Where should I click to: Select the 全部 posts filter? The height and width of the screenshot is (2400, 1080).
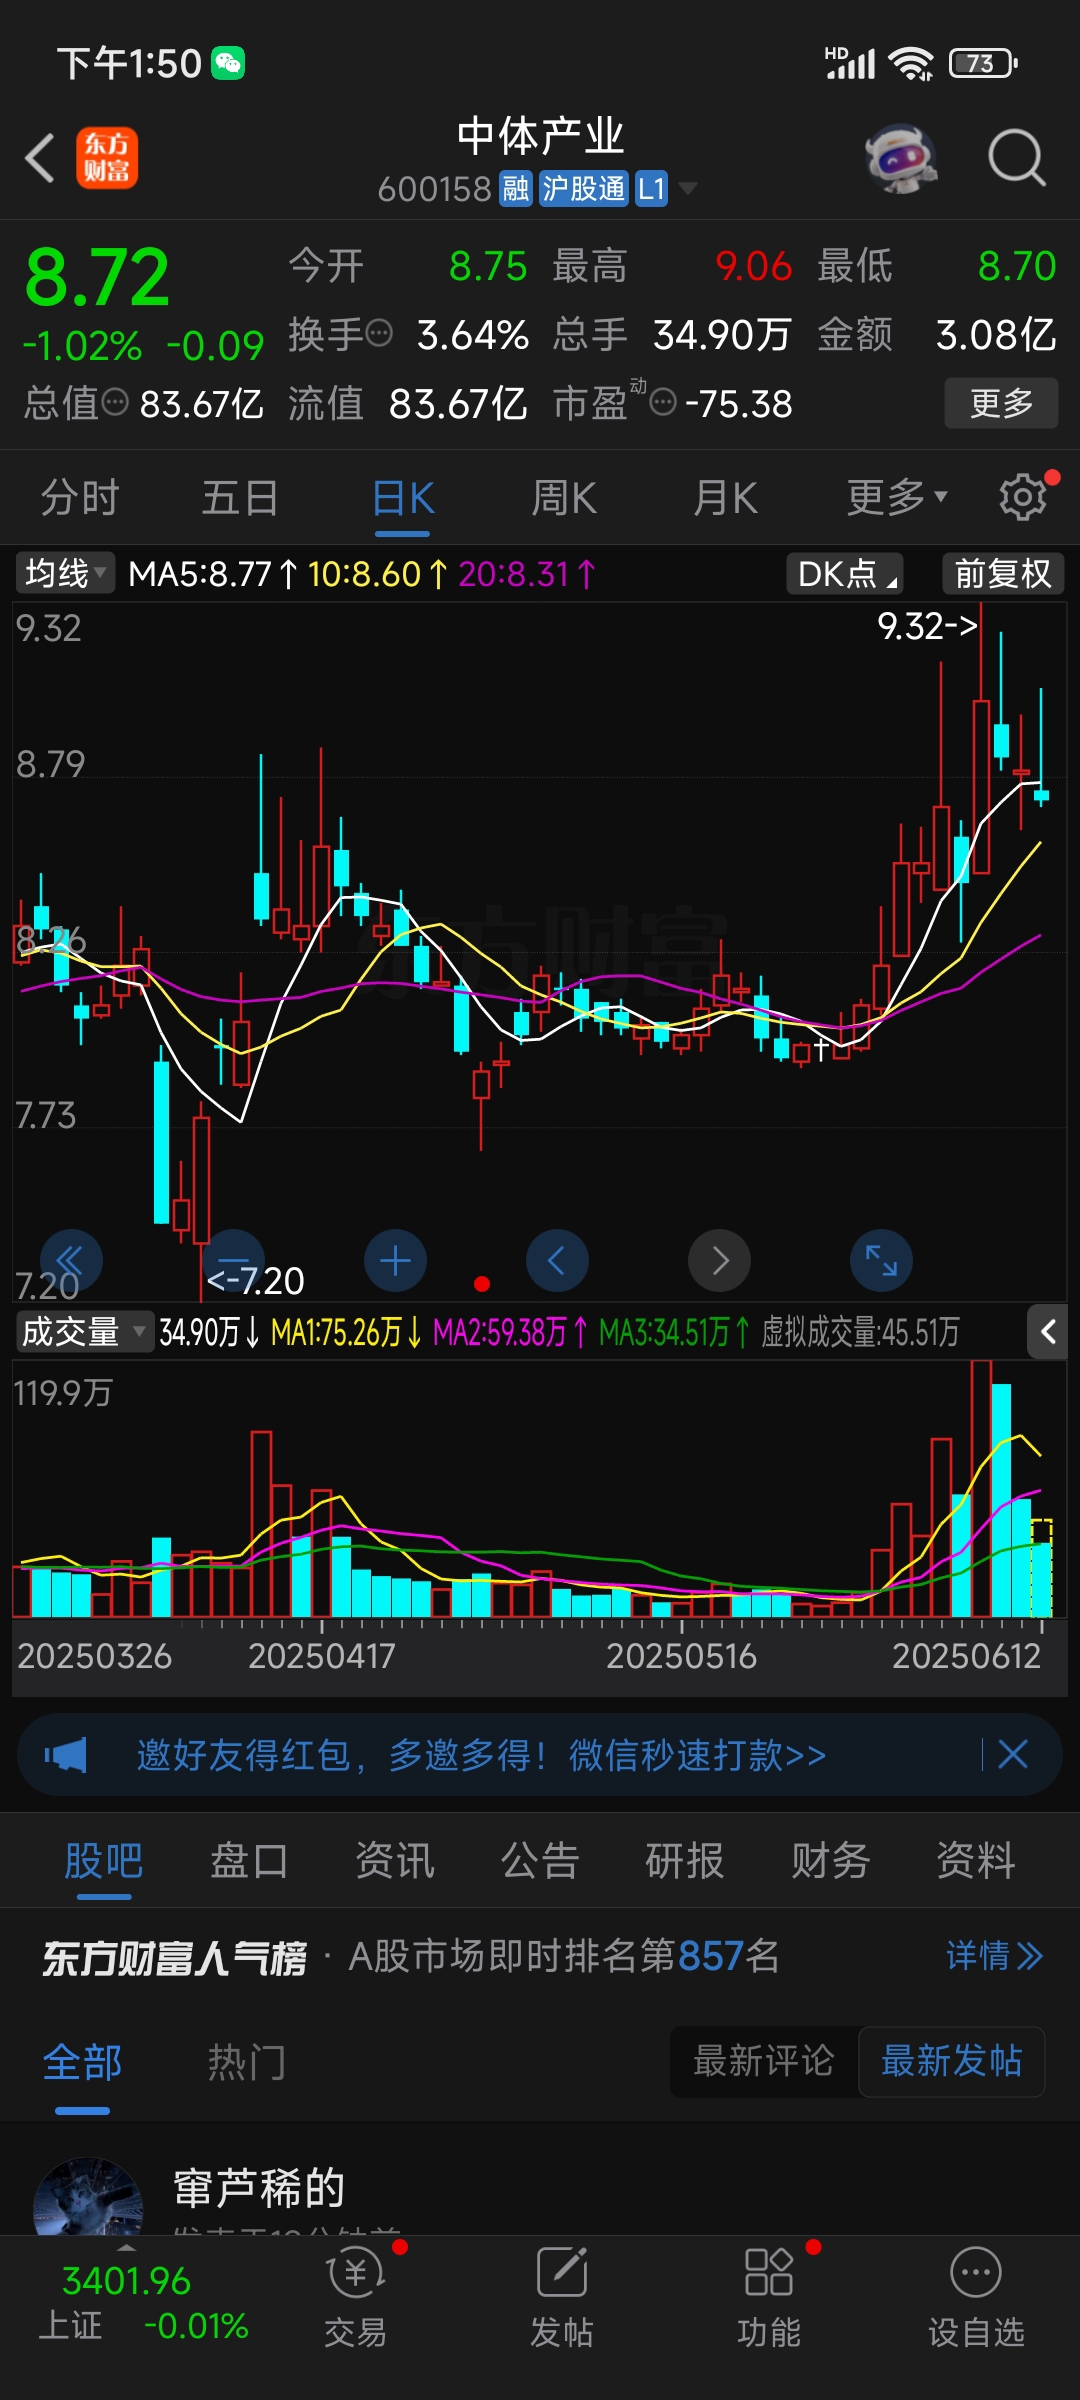pos(83,2062)
